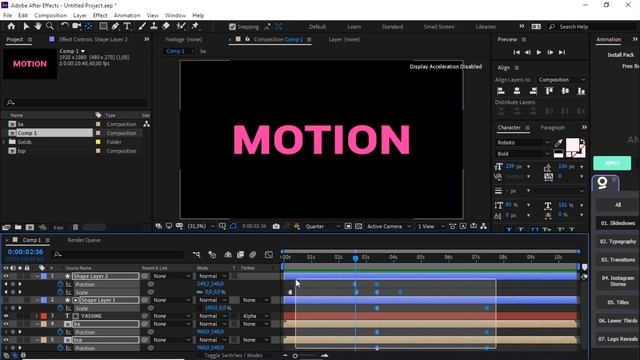Open Alpha track matte dropdown for YASSINE
This screenshot has height=360, width=640.
point(255,316)
